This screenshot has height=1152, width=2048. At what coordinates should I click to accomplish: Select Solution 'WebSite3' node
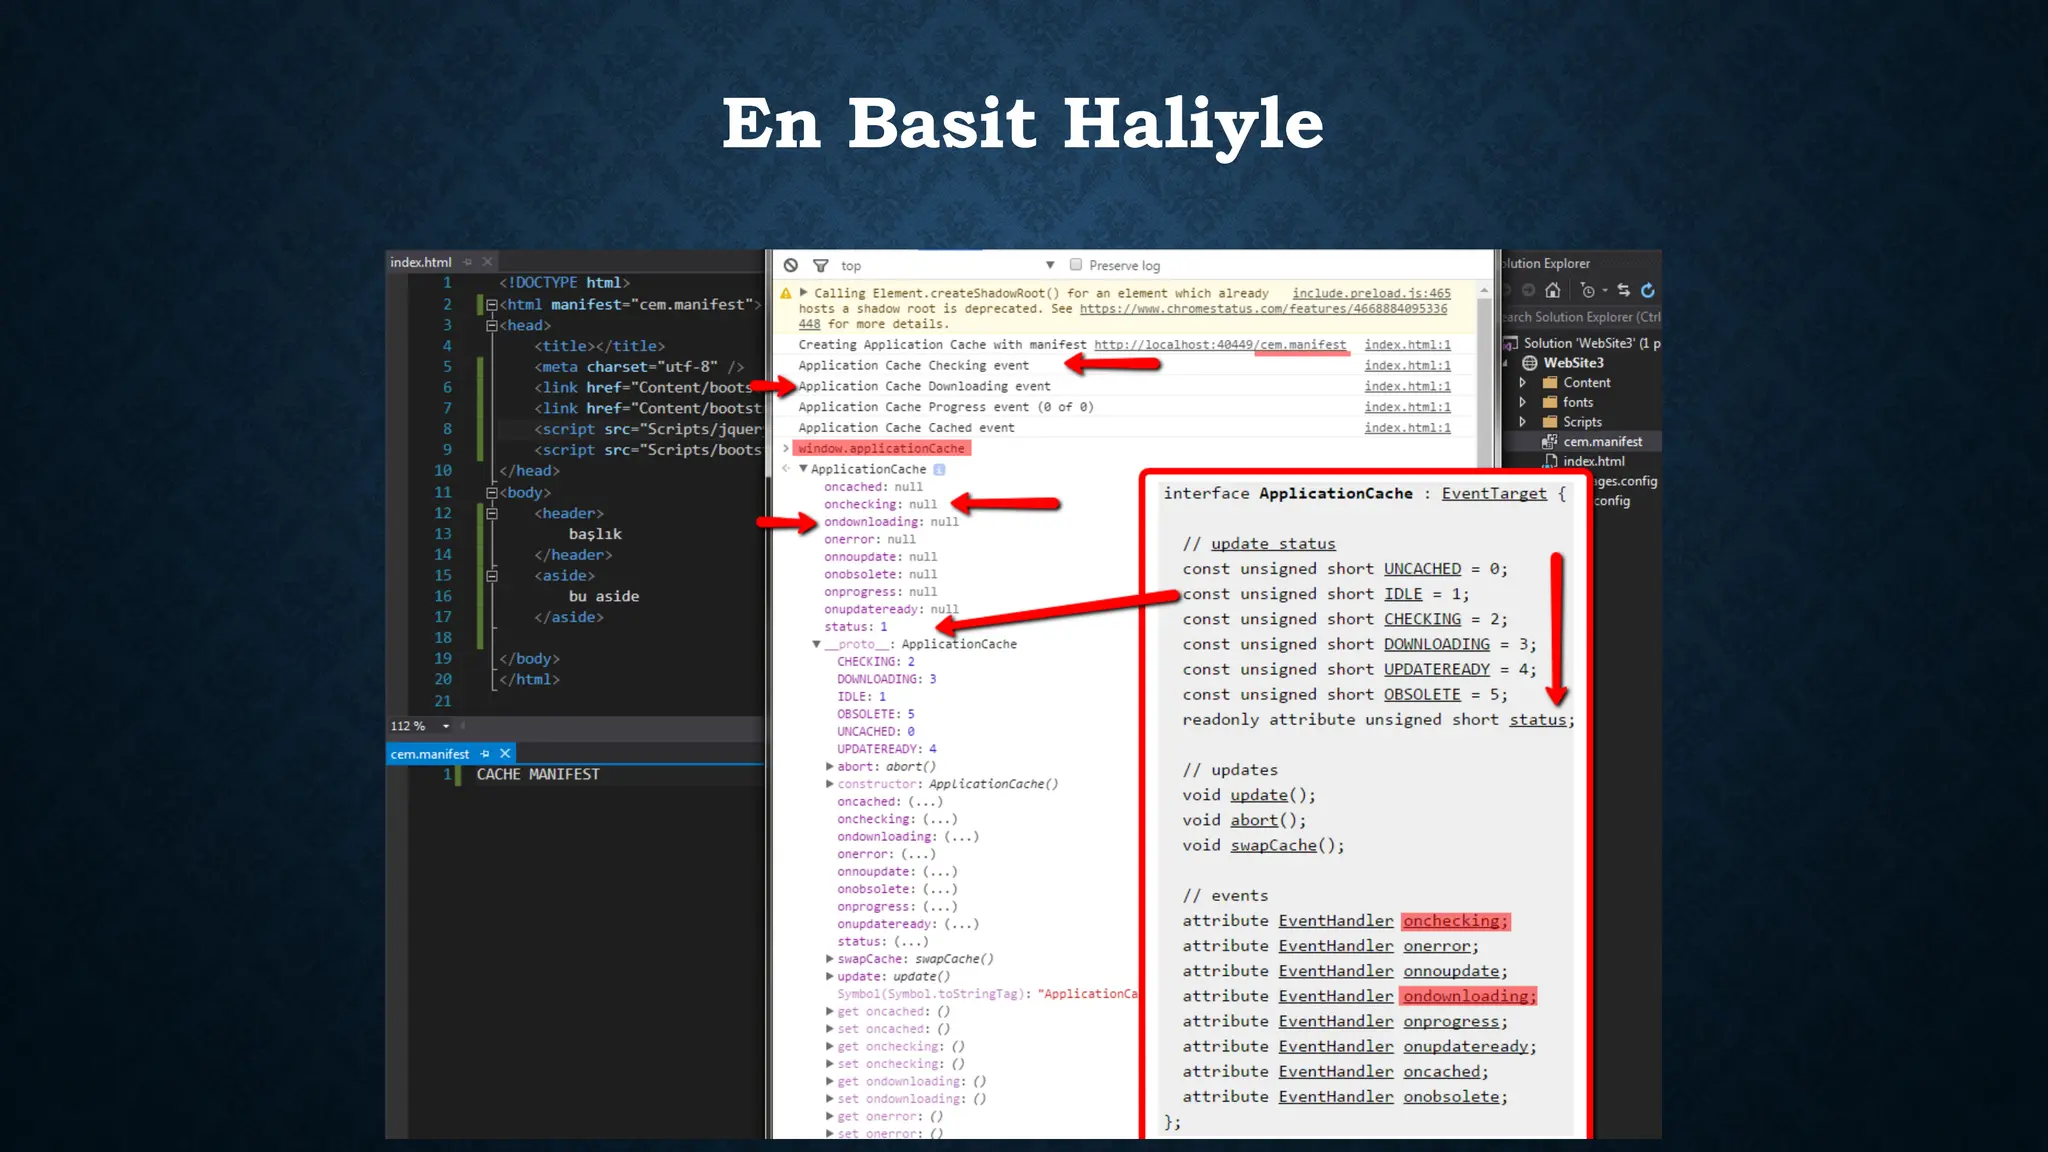point(1583,343)
